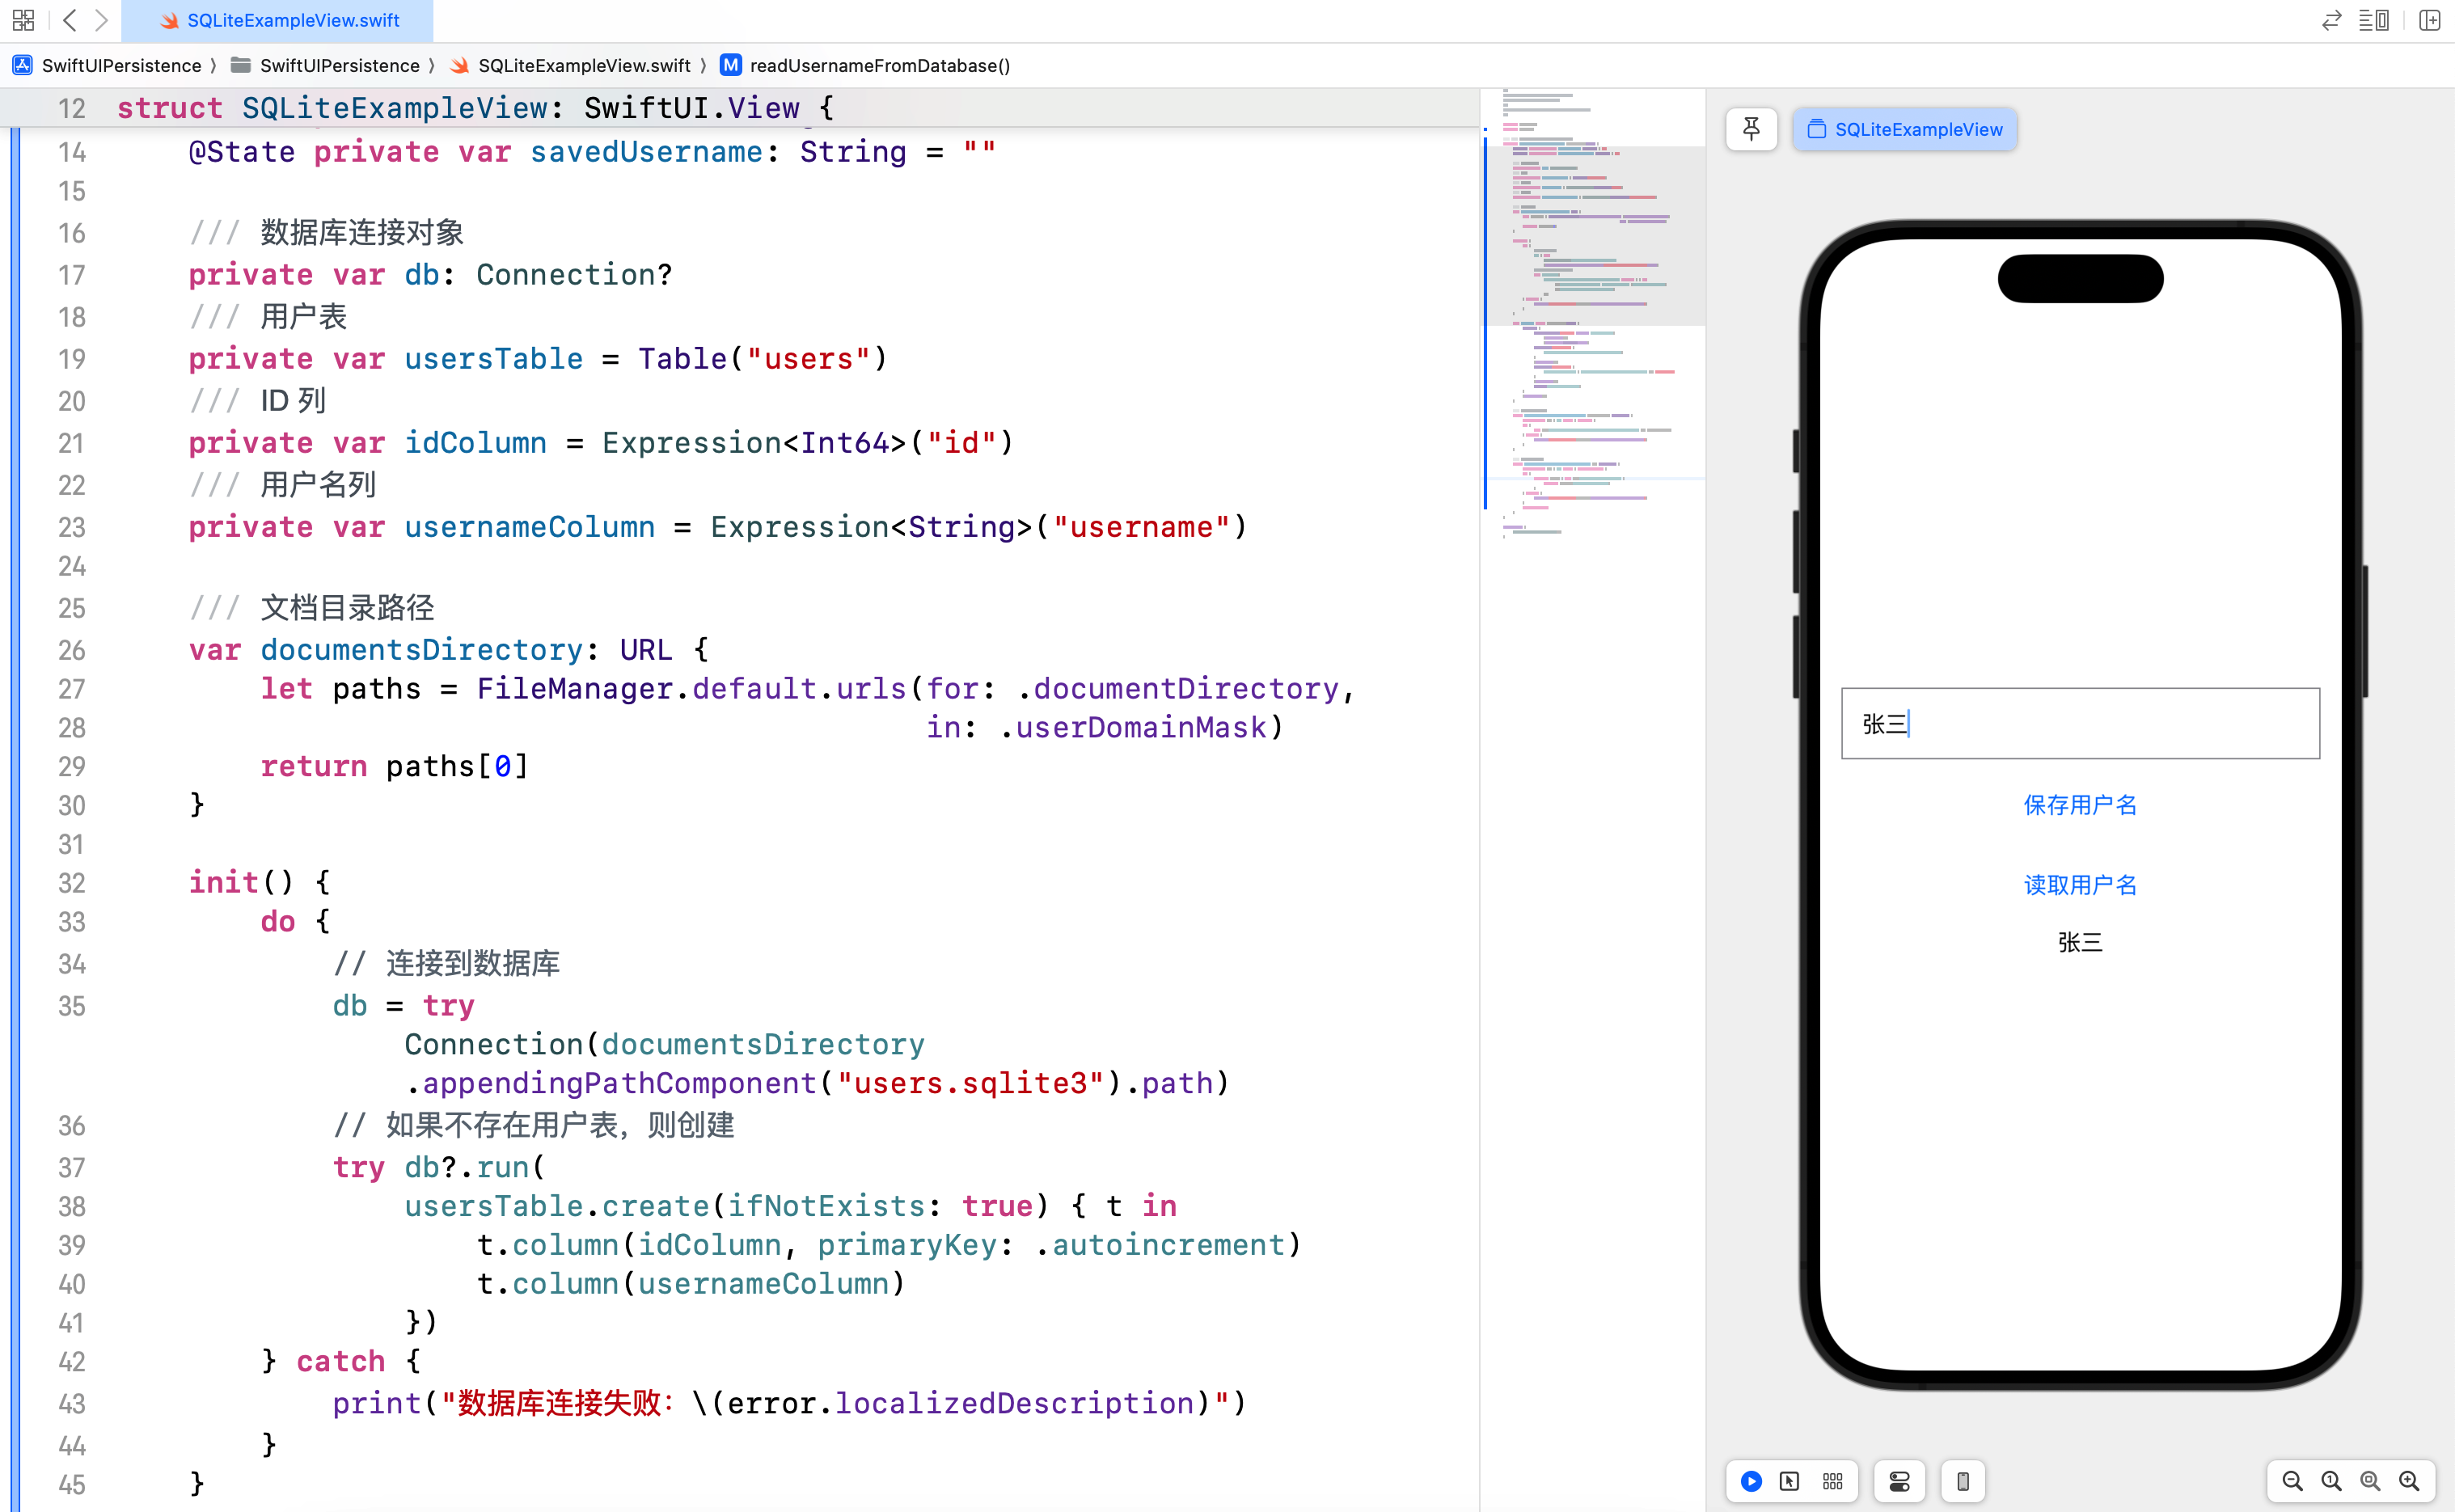2455x1512 pixels.
Task: Add a new editor pane
Action: pos(2429,20)
